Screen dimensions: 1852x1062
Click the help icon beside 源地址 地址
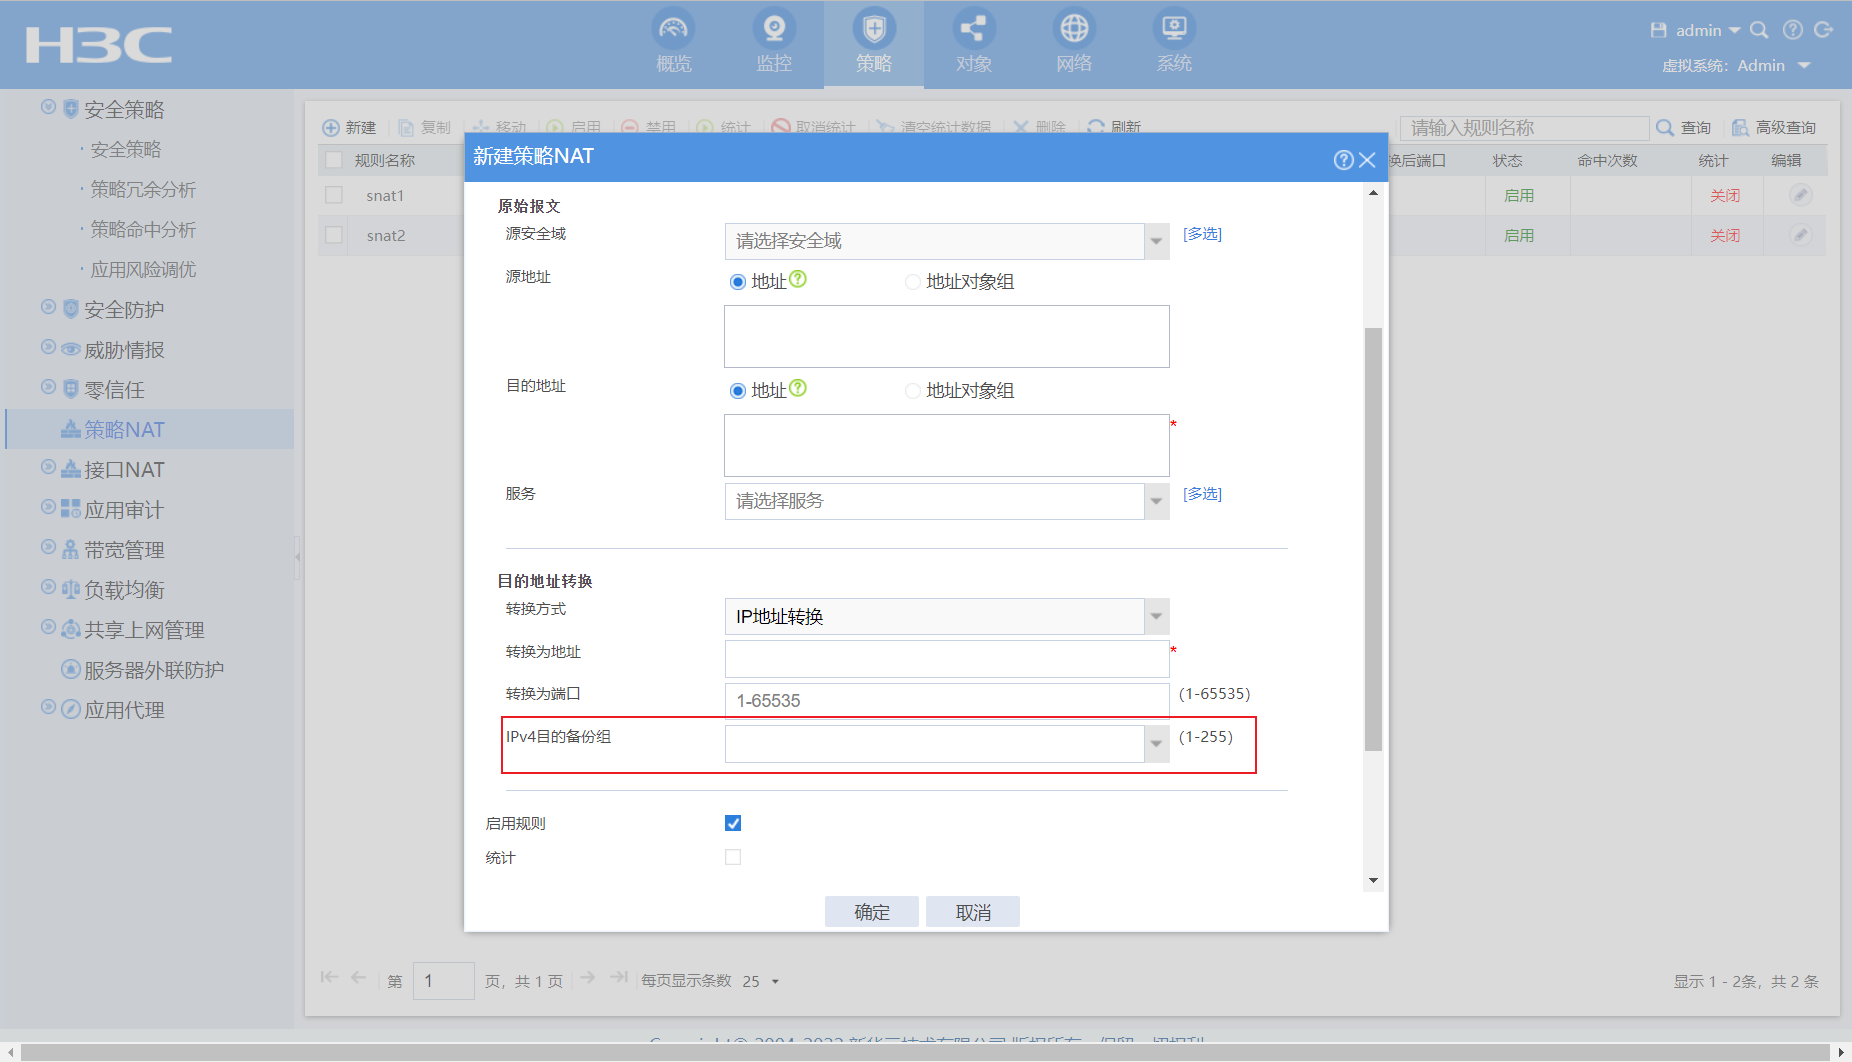(x=798, y=279)
